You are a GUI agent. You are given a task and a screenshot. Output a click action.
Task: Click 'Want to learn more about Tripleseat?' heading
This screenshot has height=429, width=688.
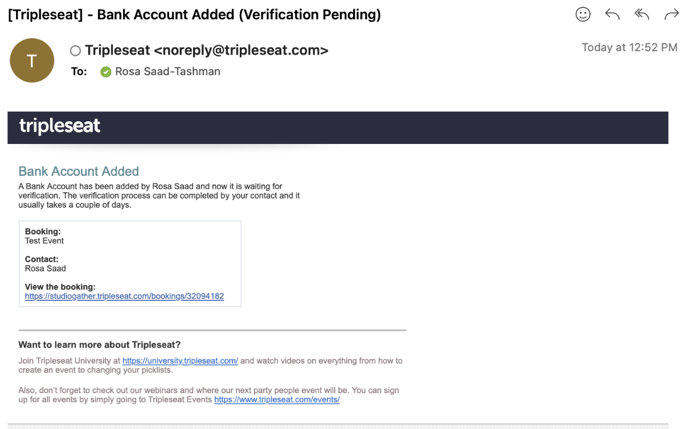coord(99,345)
